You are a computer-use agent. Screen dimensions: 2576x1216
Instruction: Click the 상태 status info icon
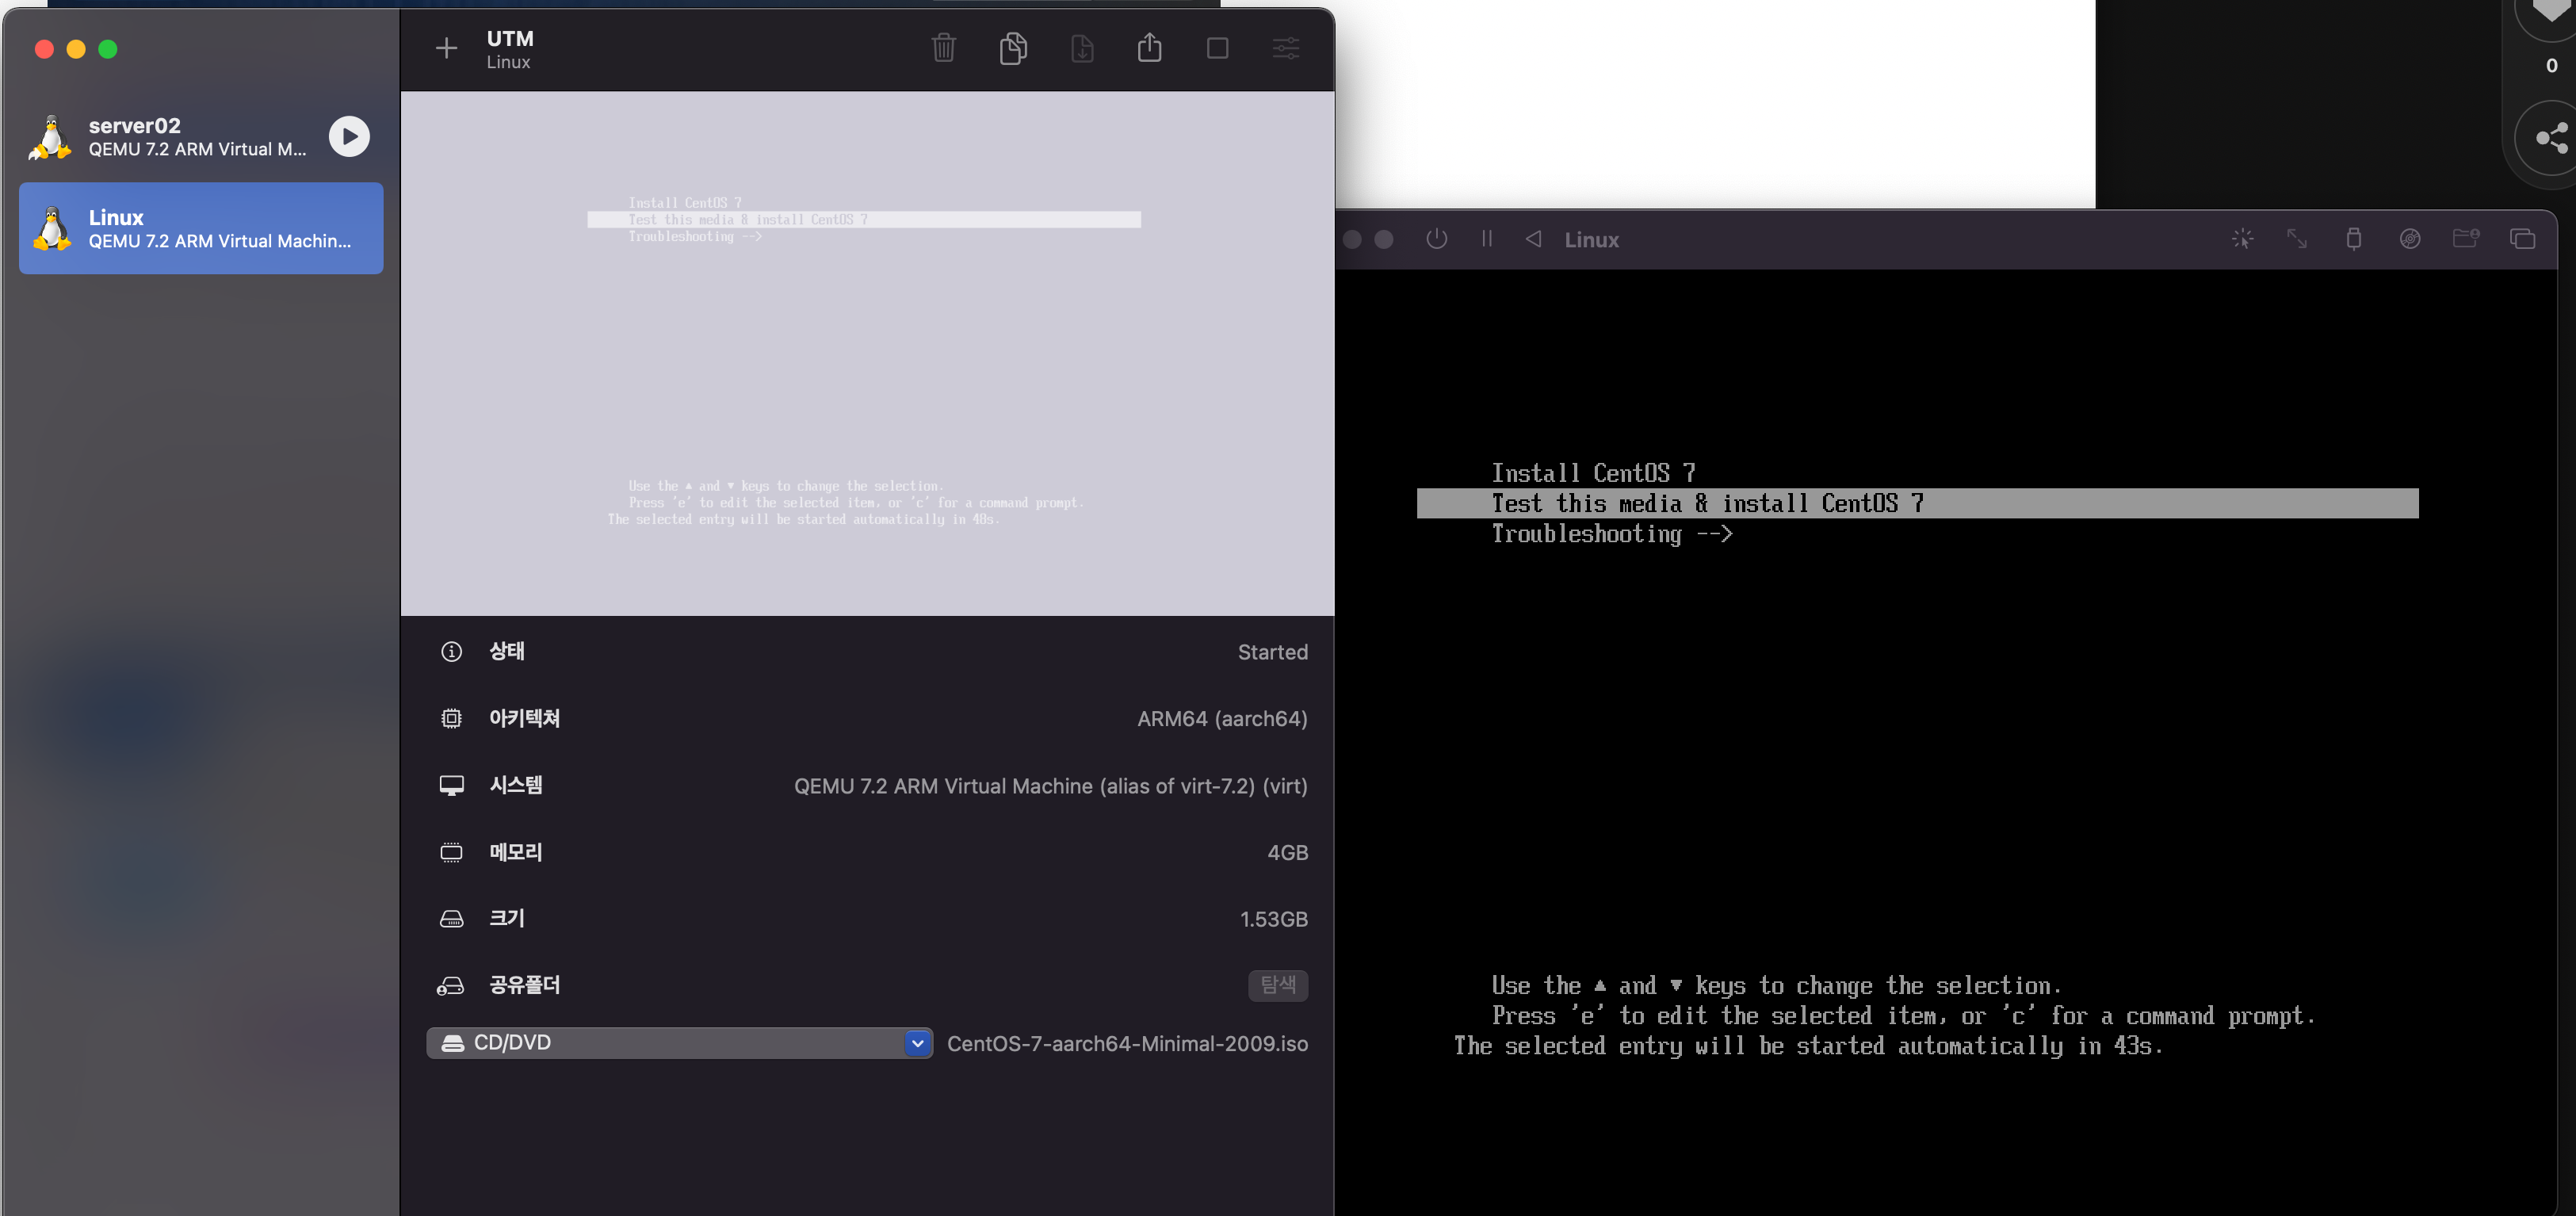(x=451, y=652)
